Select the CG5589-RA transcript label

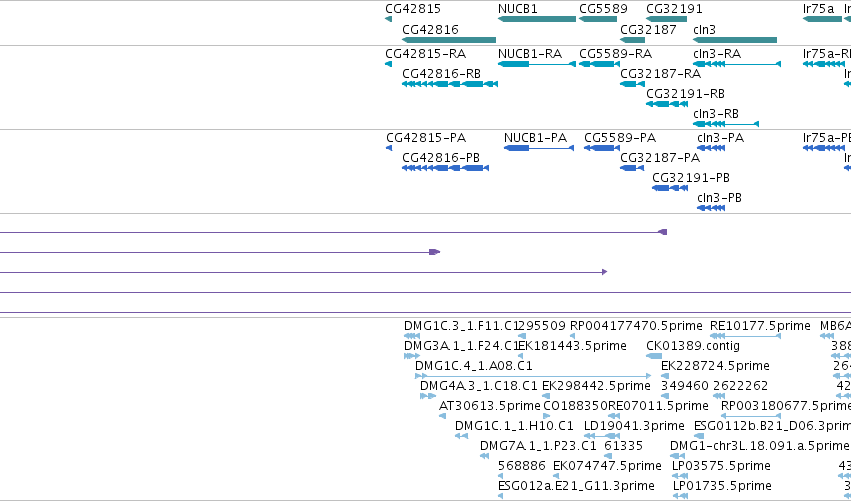pyautogui.click(x=615, y=54)
